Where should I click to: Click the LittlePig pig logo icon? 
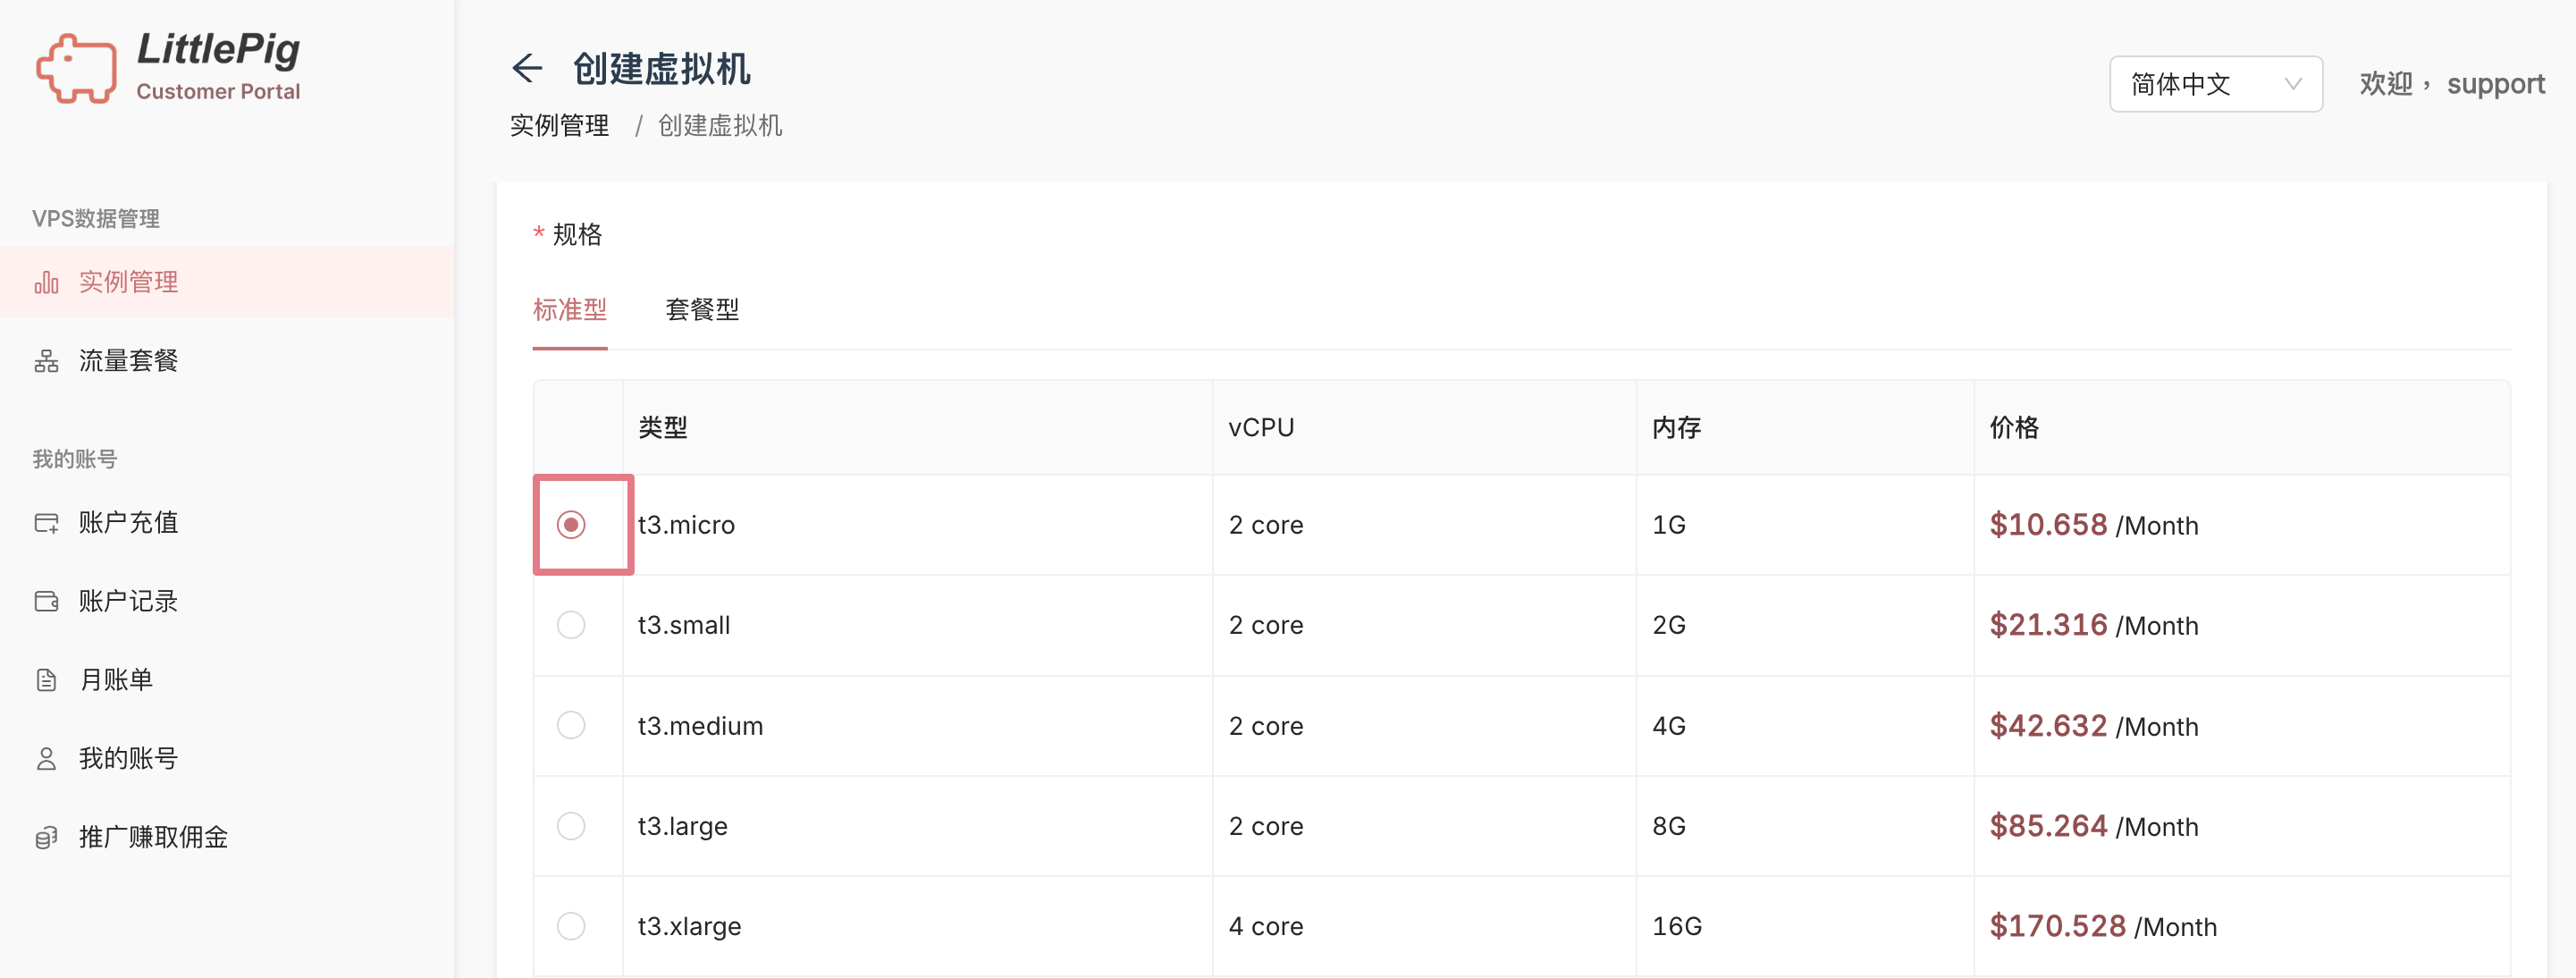(x=76, y=68)
